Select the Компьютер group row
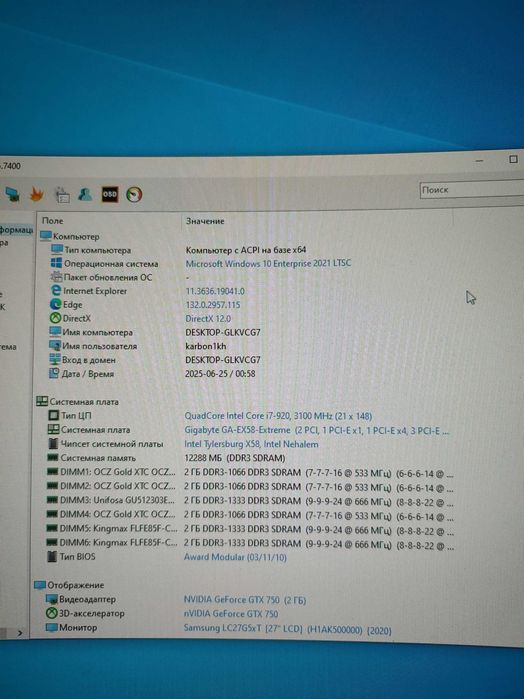 [x=70, y=236]
